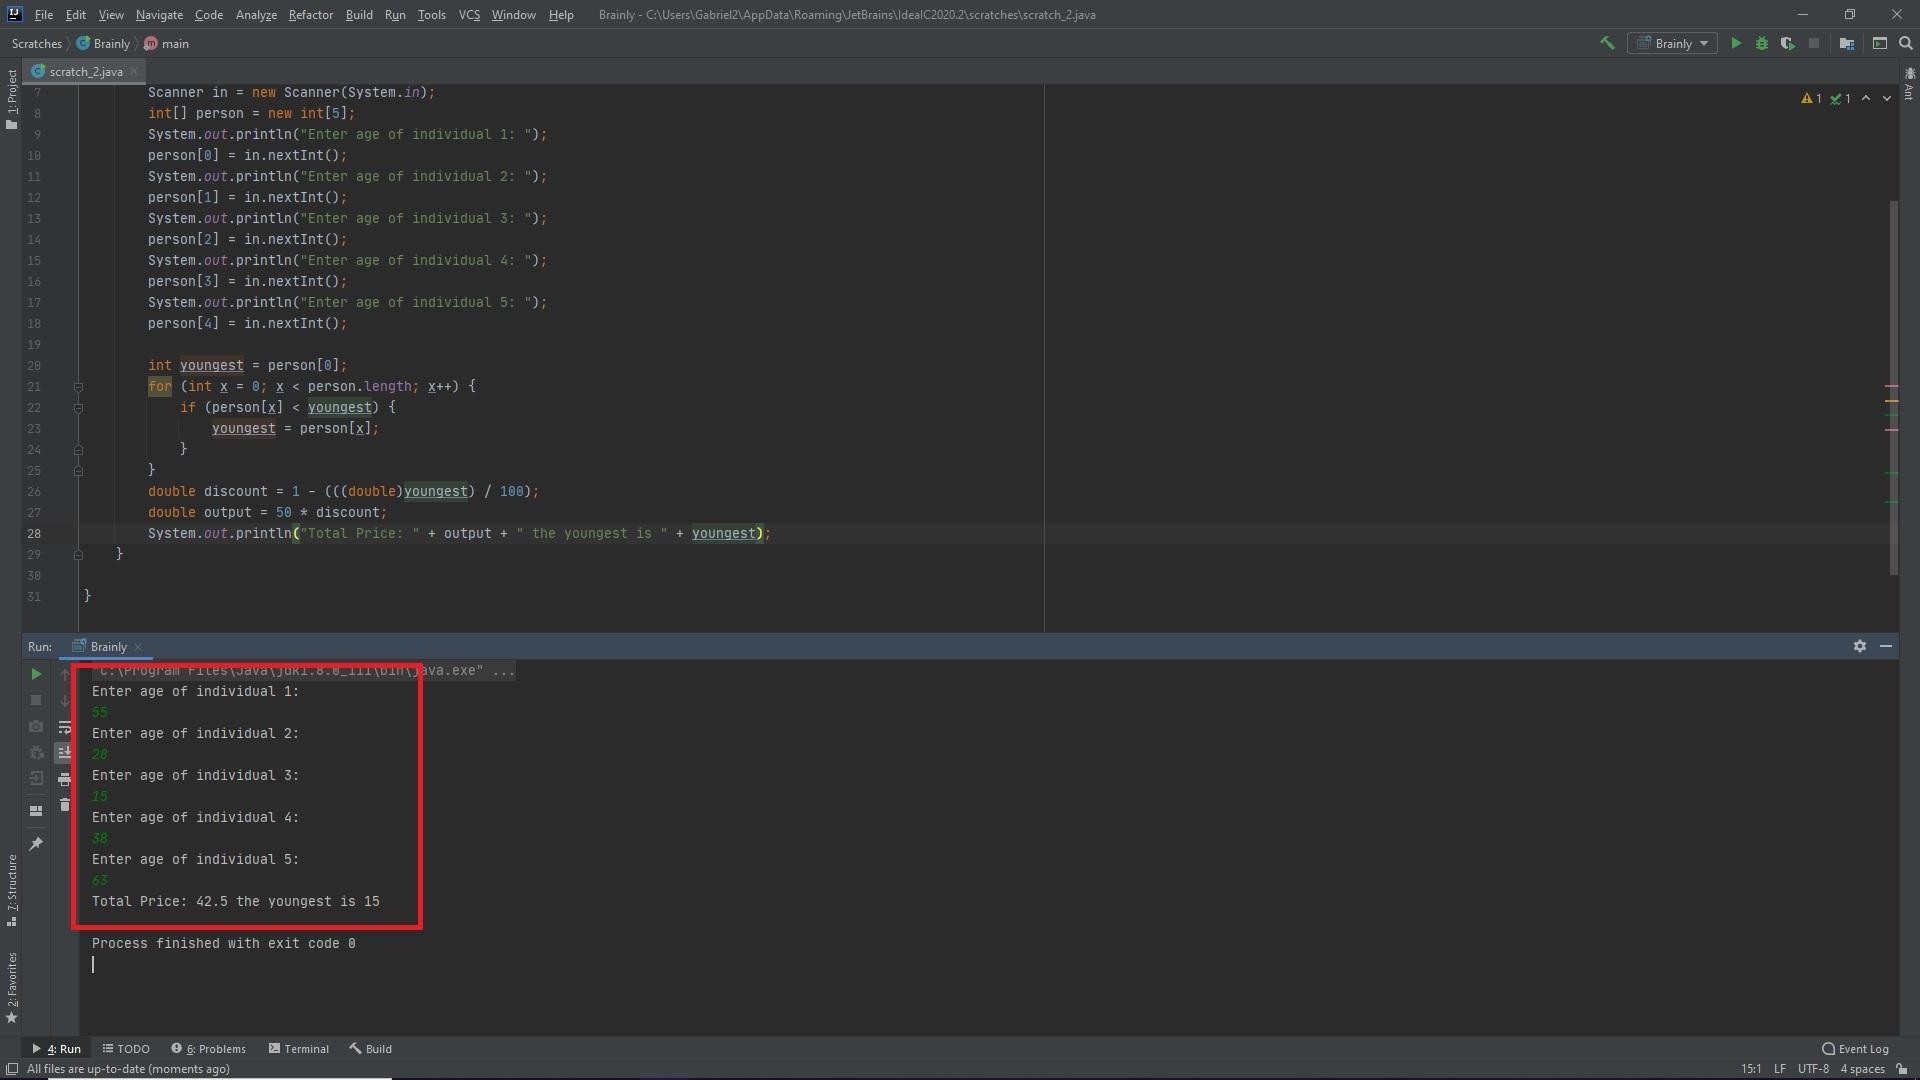This screenshot has height=1080, width=1920.
Task: Click the Search Everywhere magnifier icon
Action: (x=1906, y=43)
